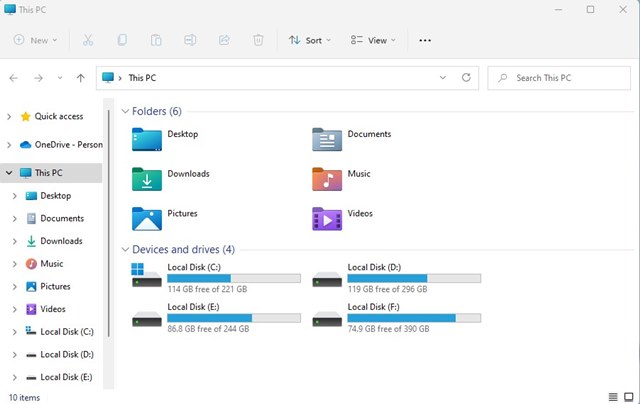This screenshot has height=404, width=640.
Task: Open the Music folder icon in main pane
Action: [x=327, y=179]
